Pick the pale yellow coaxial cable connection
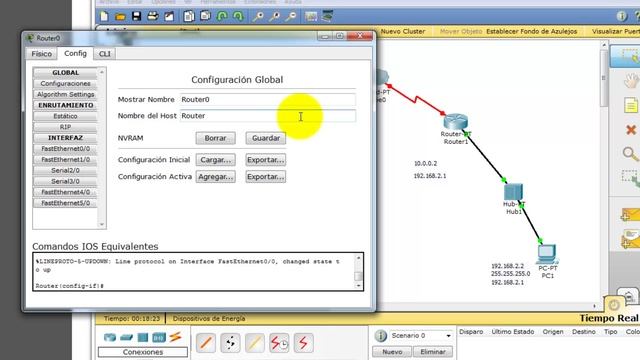Screen dimensions: 640x360 255,343
